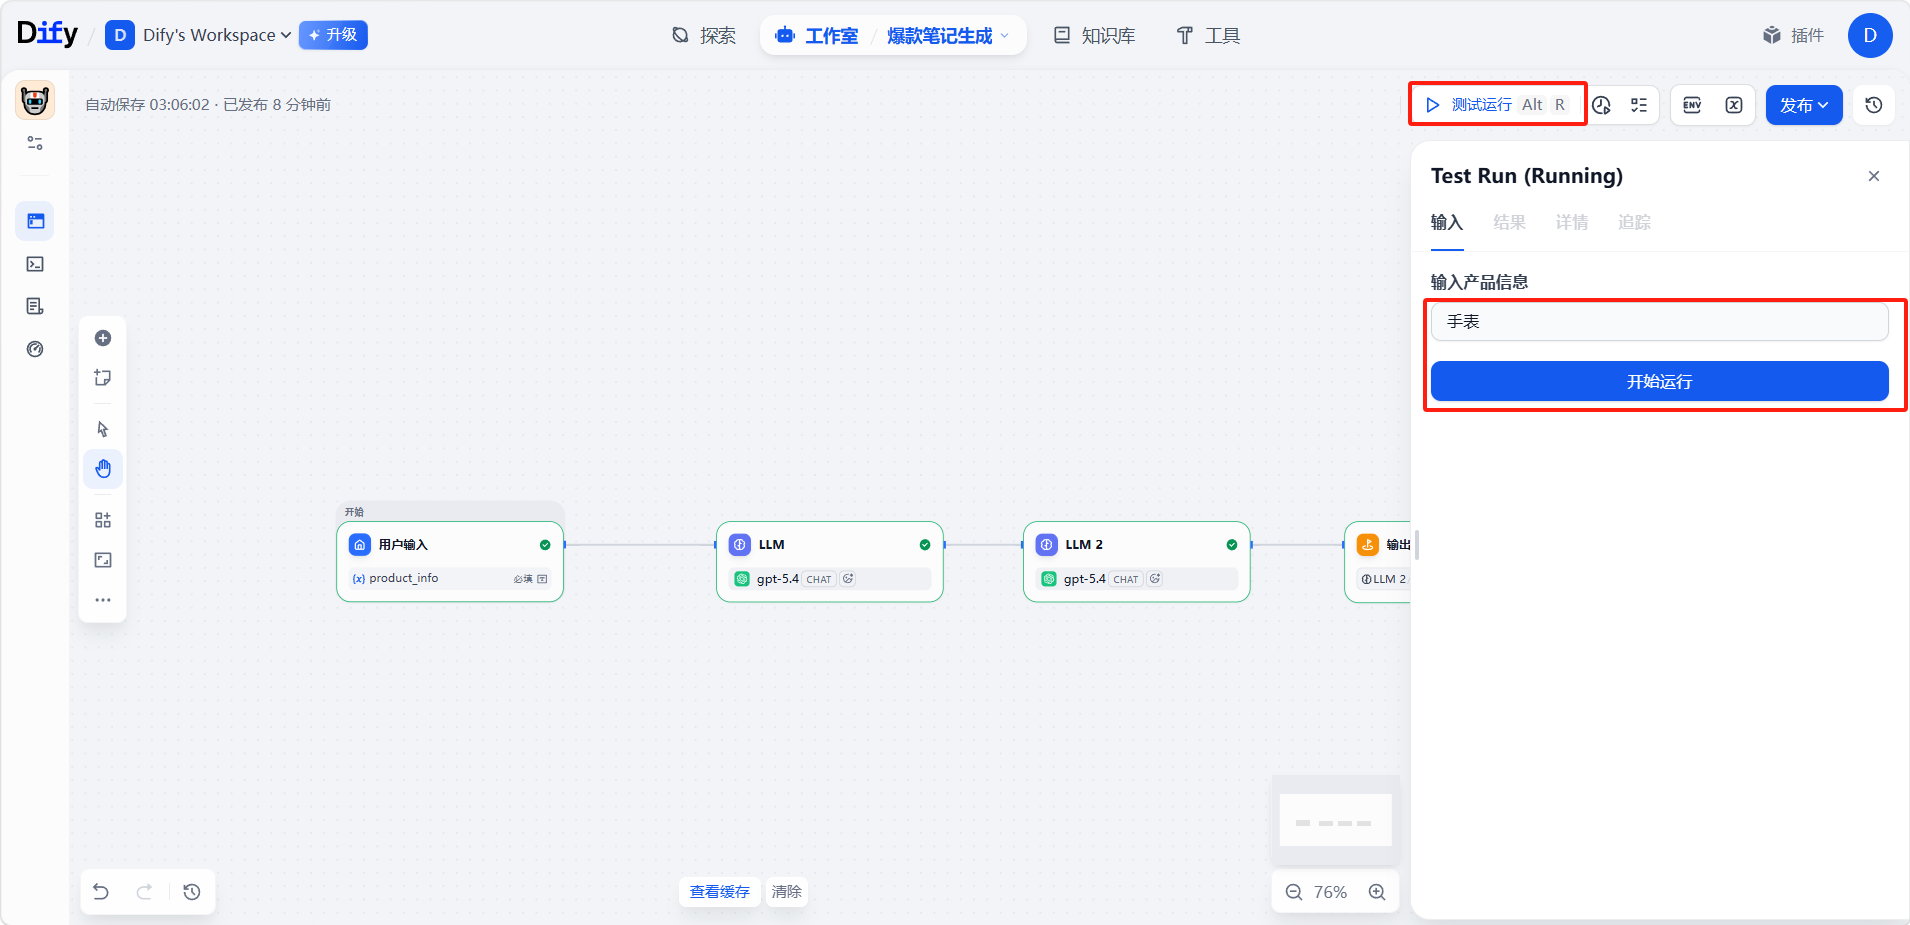The height and width of the screenshot is (925, 1910).
Task: Open the ENV environment variables panel
Action: [1692, 105]
